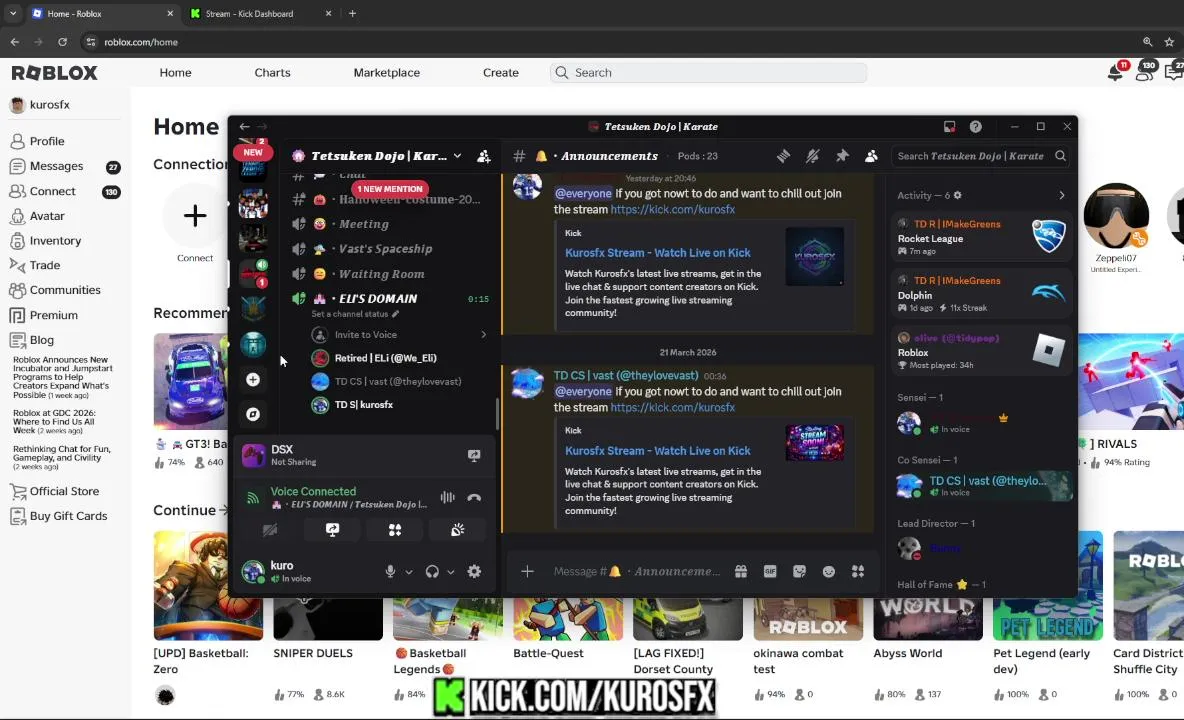Click plus attachment button in message box
The width and height of the screenshot is (1184, 720).
tap(527, 571)
